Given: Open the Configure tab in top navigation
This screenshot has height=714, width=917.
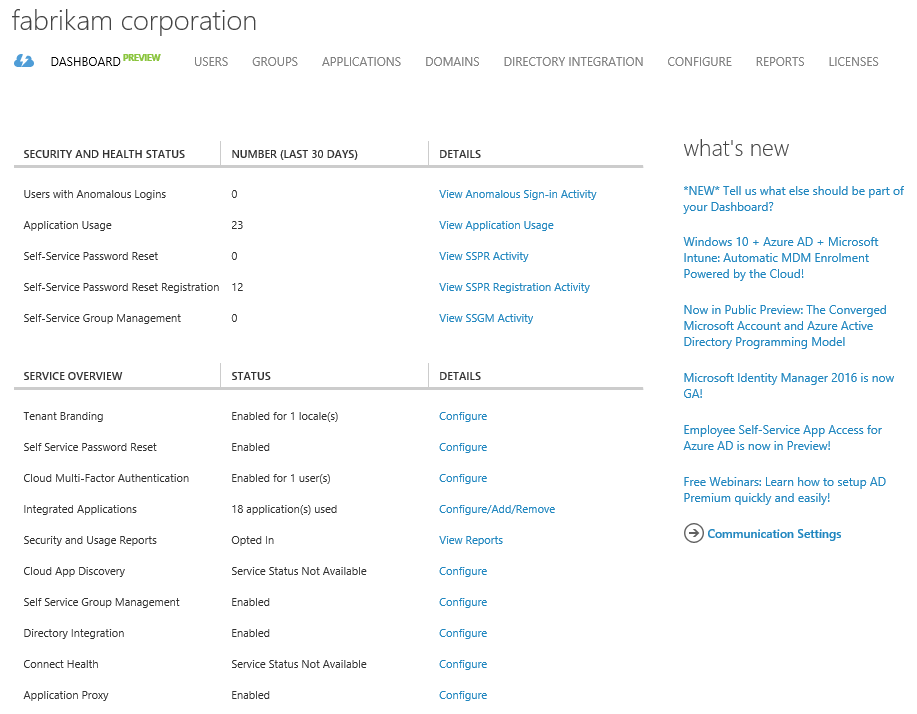Looking at the screenshot, I should [x=699, y=62].
